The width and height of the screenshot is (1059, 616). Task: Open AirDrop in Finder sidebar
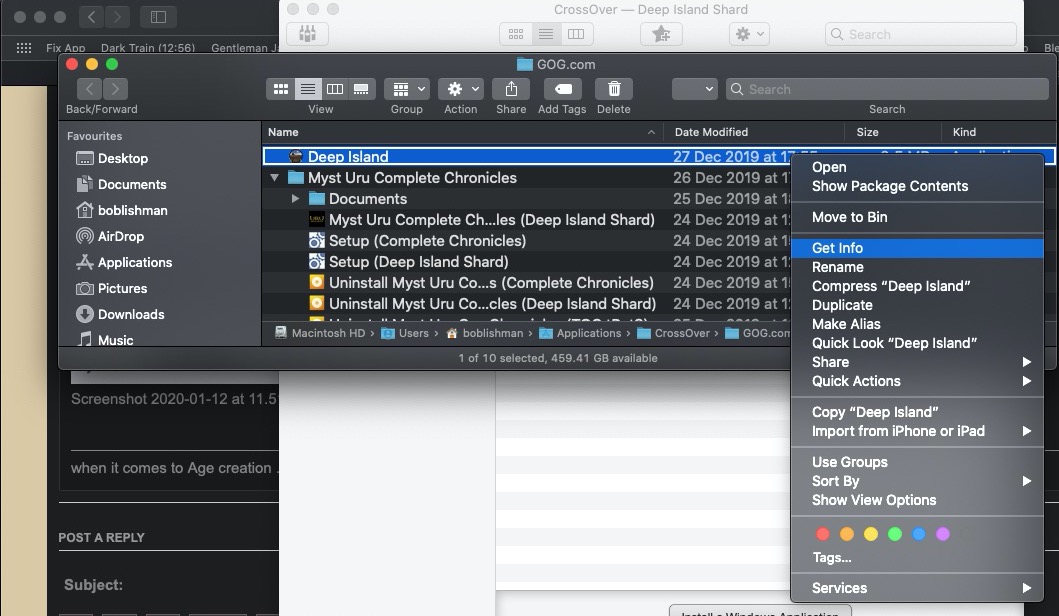pyautogui.click(x=110, y=236)
